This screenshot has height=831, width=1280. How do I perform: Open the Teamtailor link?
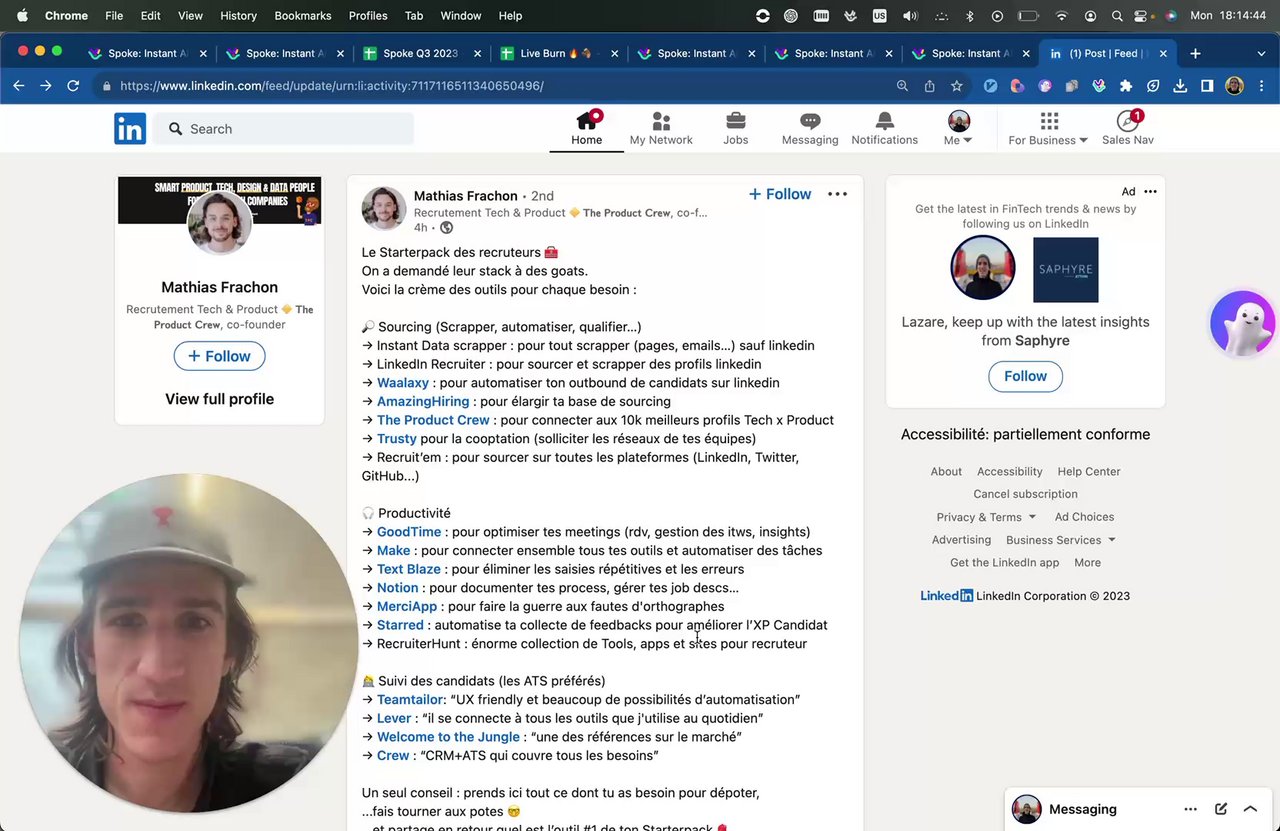[x=410, y=700]
